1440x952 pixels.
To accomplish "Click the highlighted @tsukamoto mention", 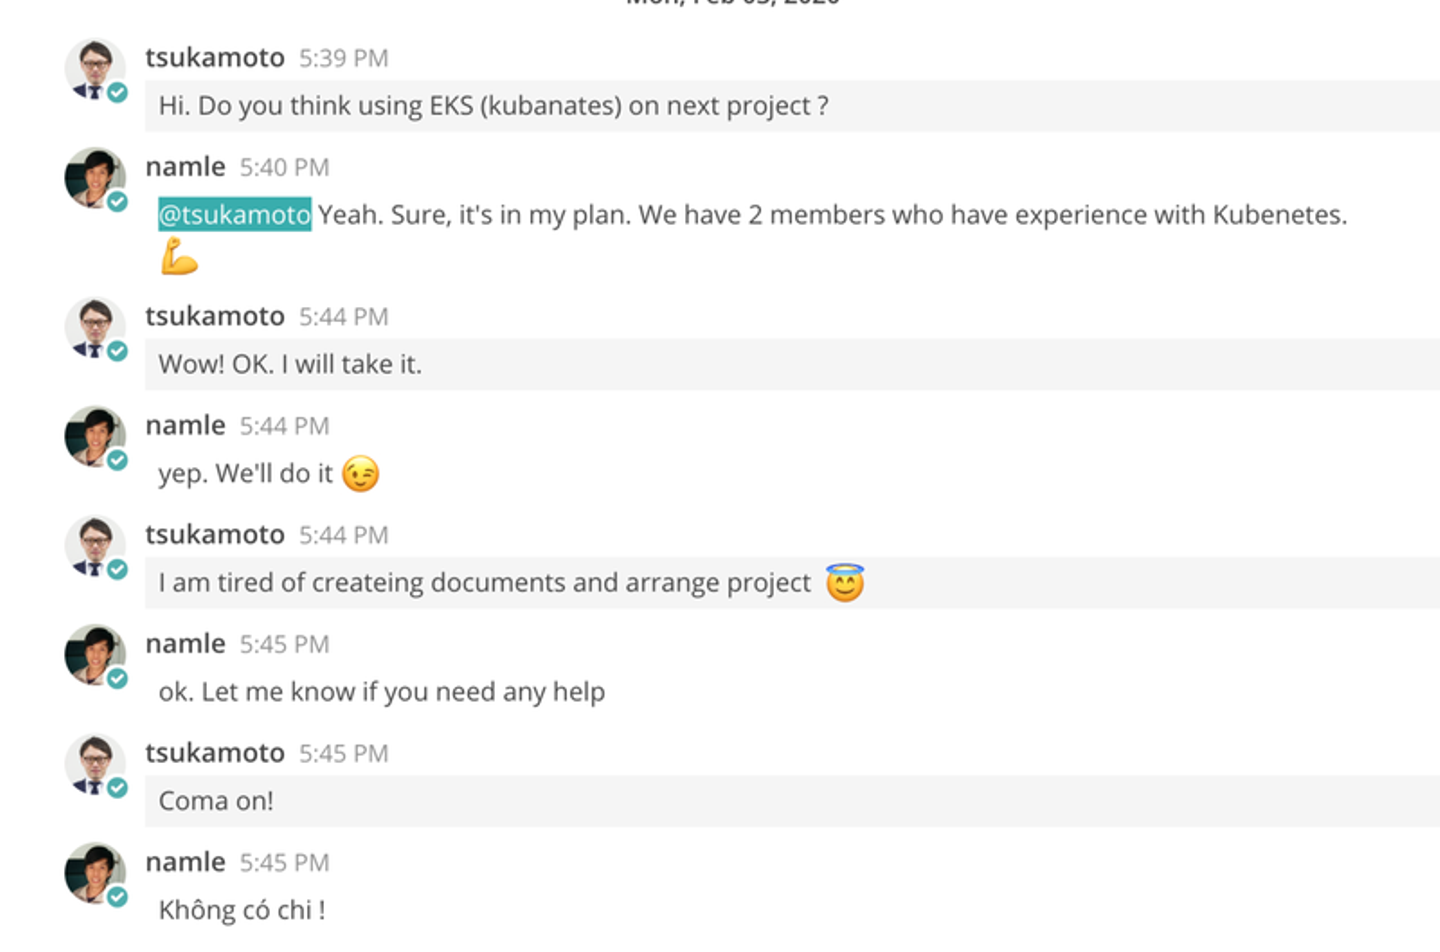I will (x=235, y=215).
